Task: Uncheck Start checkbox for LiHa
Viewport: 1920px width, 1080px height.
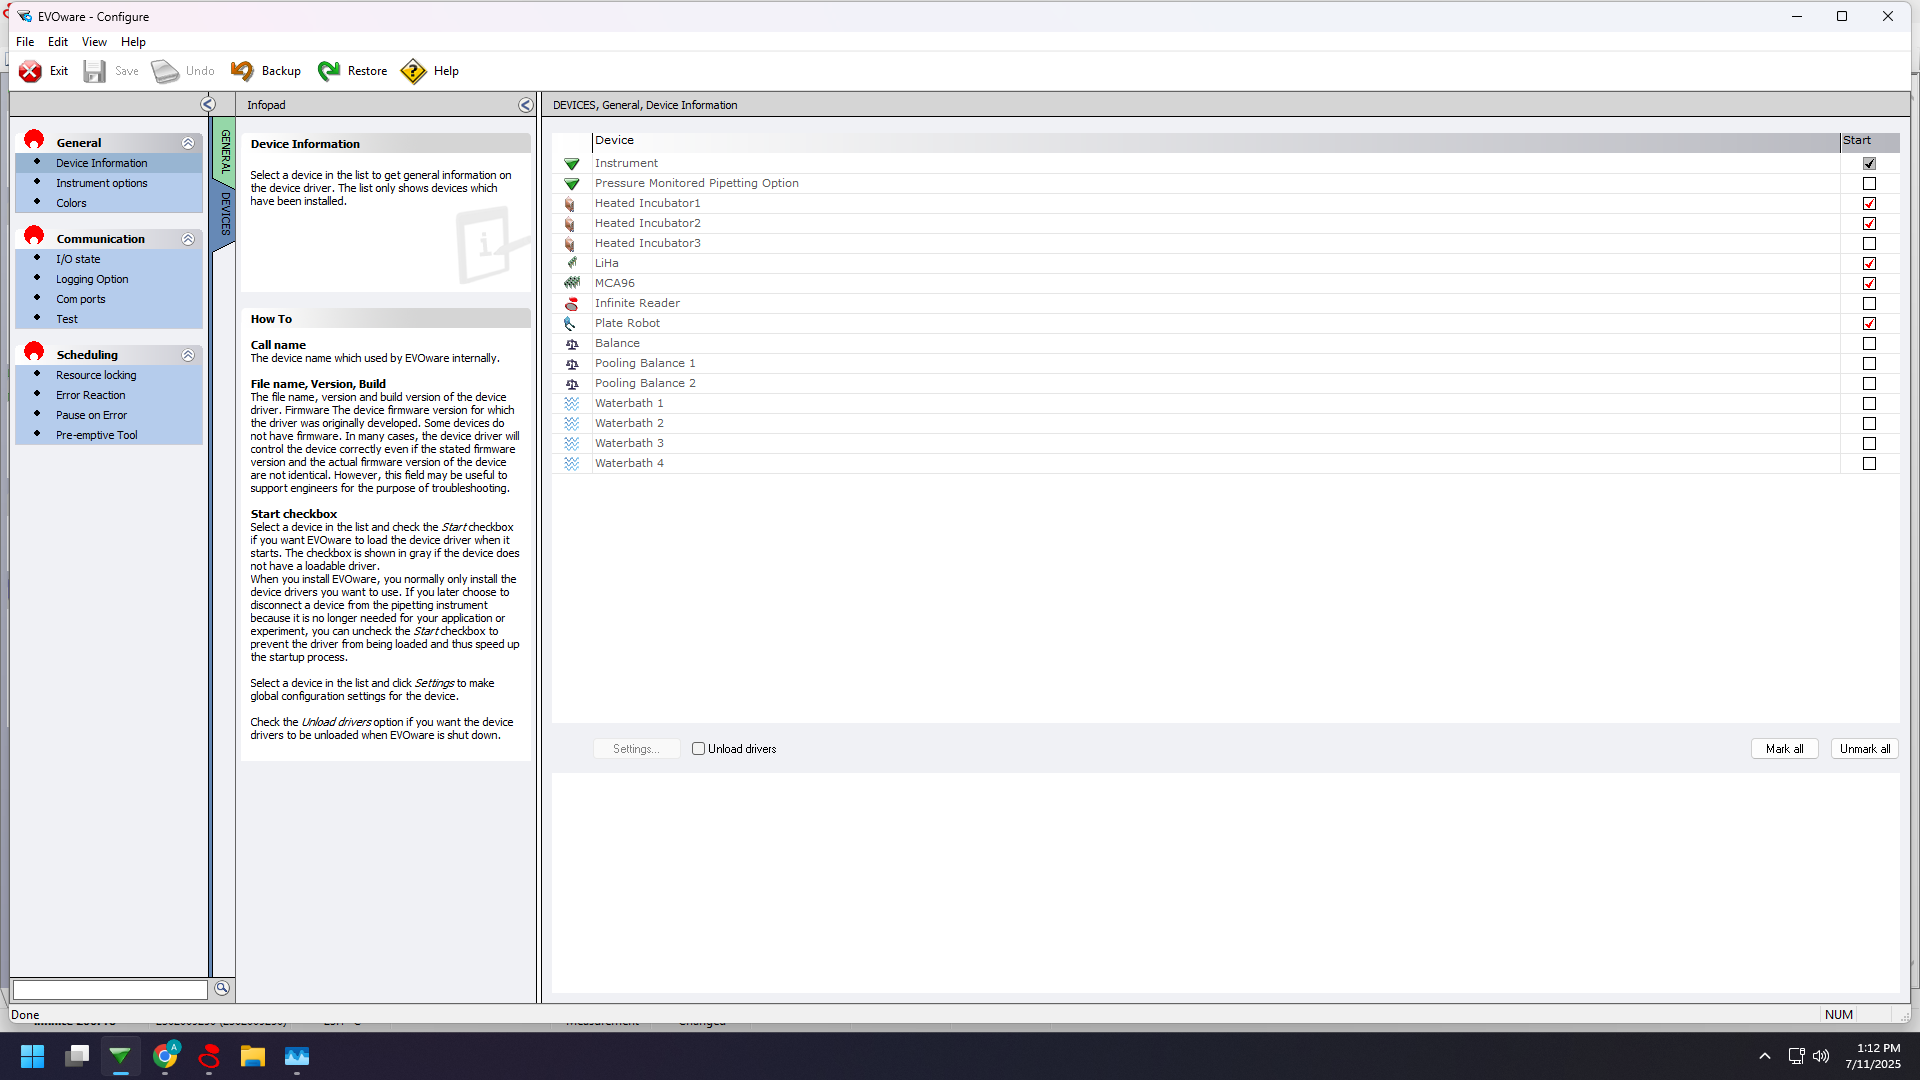Action: pos(1869,264)
